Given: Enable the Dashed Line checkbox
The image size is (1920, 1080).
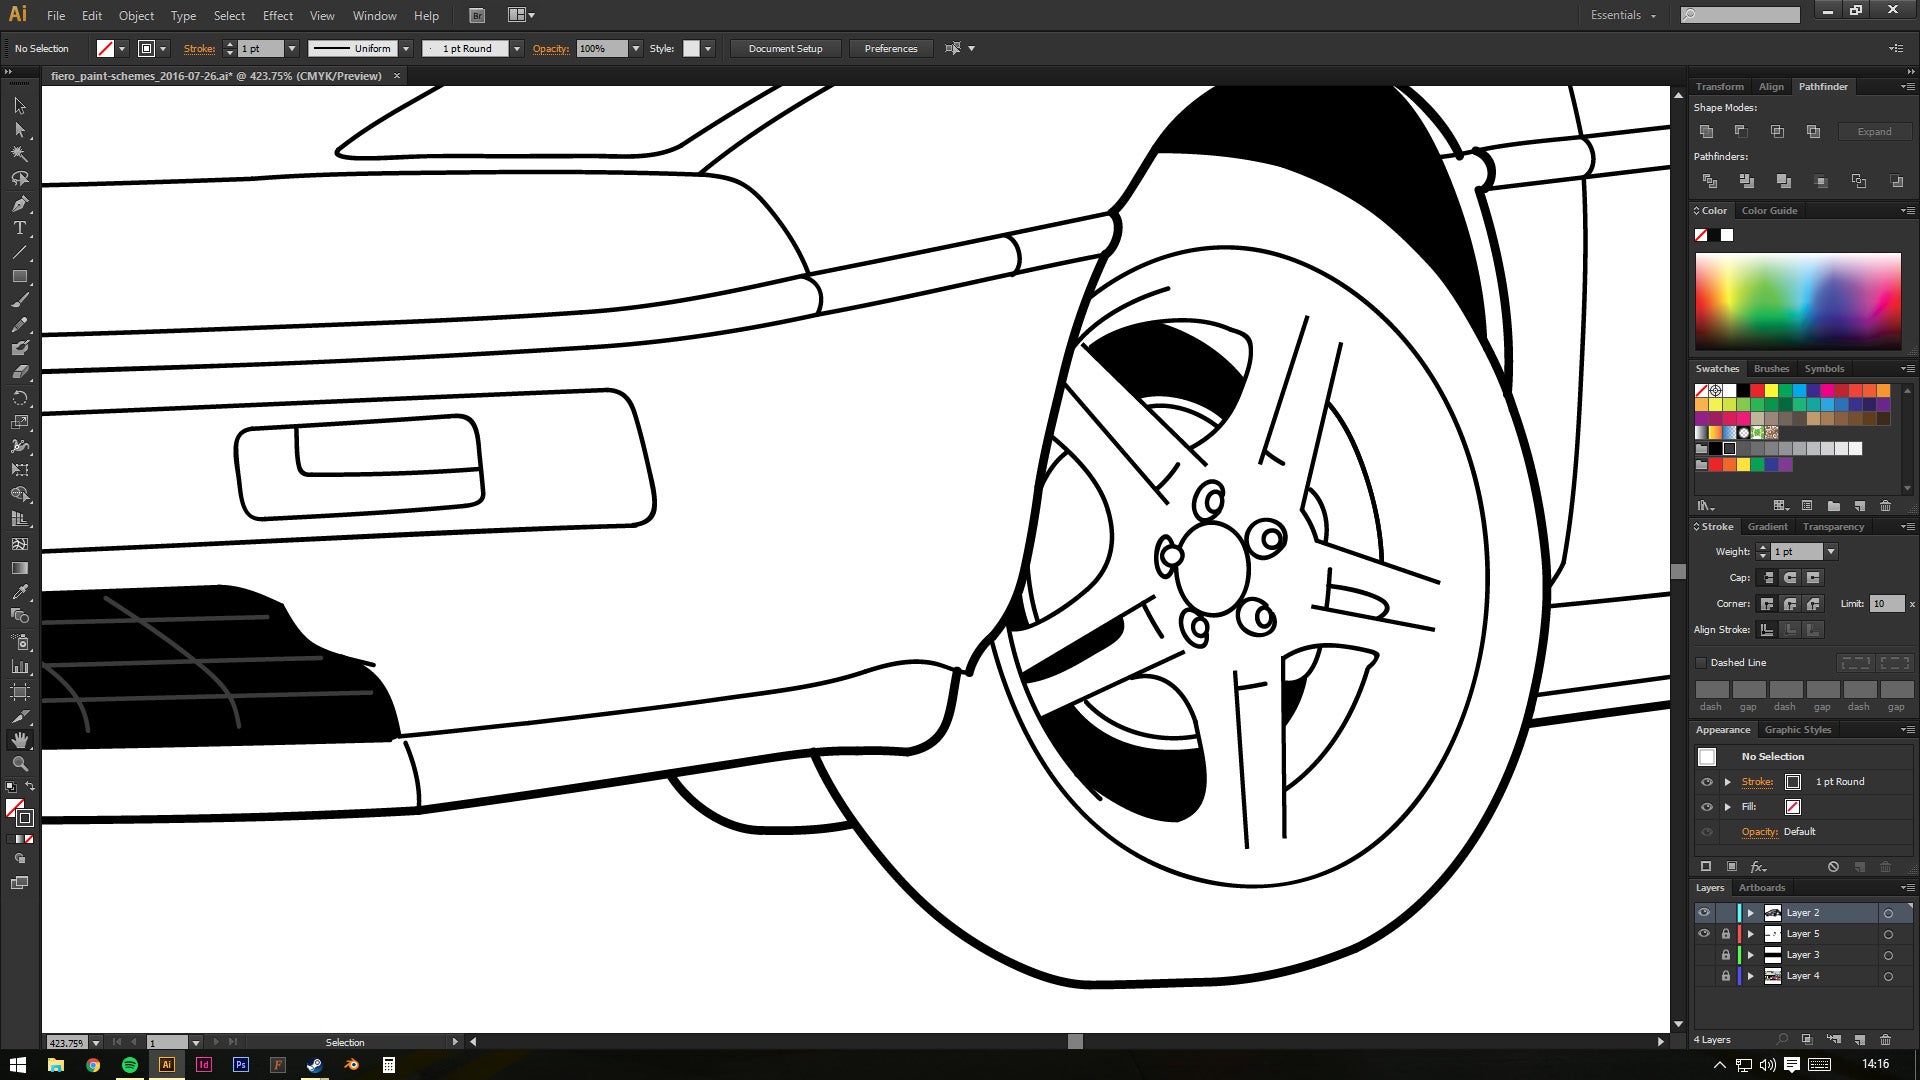Looking at the screenshot, I should tap(1701, 662).
